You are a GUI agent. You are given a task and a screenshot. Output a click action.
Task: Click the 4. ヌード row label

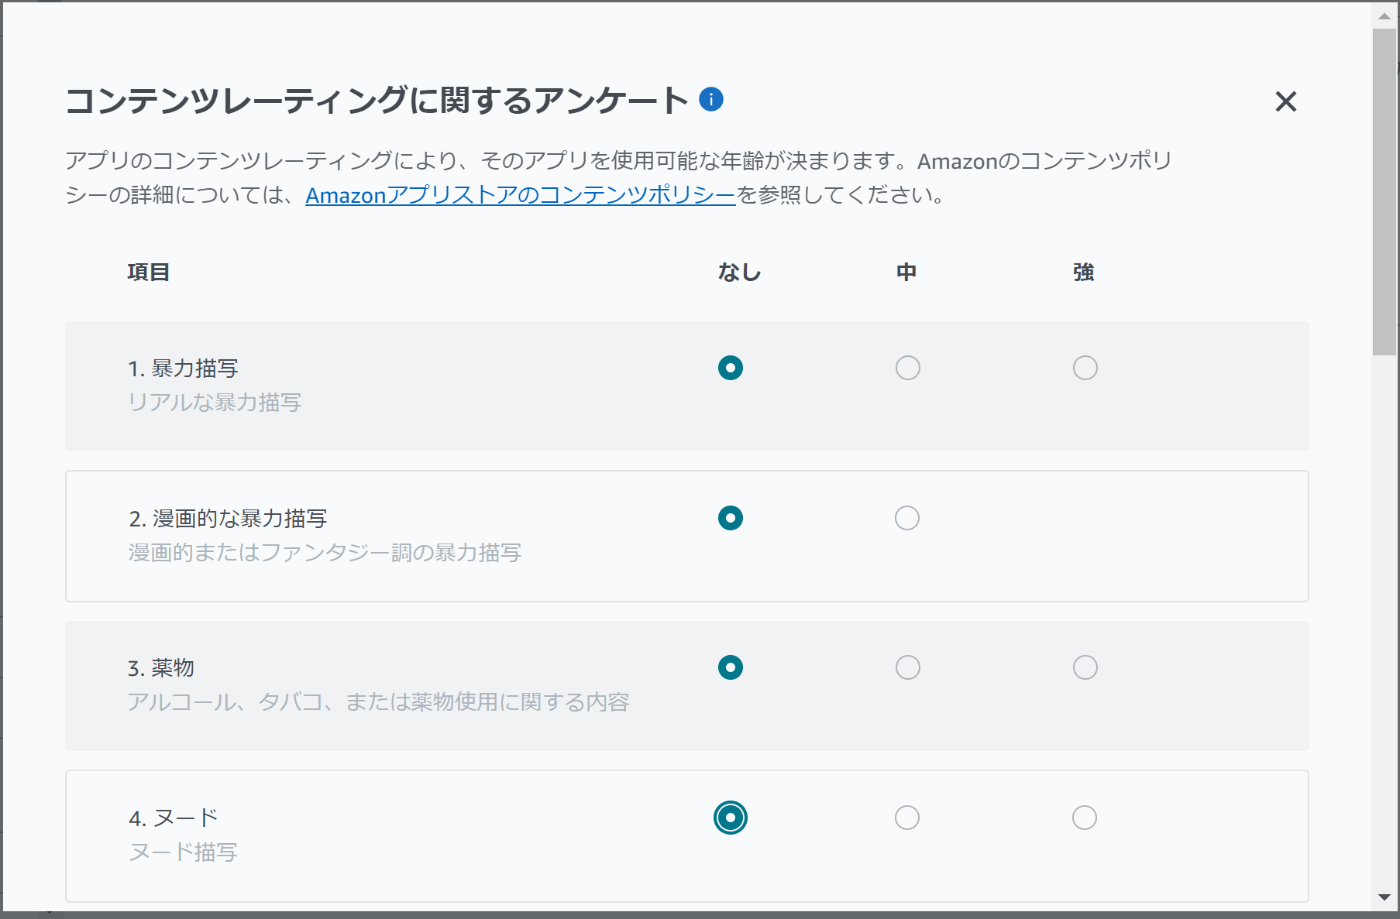pos(173,818)
